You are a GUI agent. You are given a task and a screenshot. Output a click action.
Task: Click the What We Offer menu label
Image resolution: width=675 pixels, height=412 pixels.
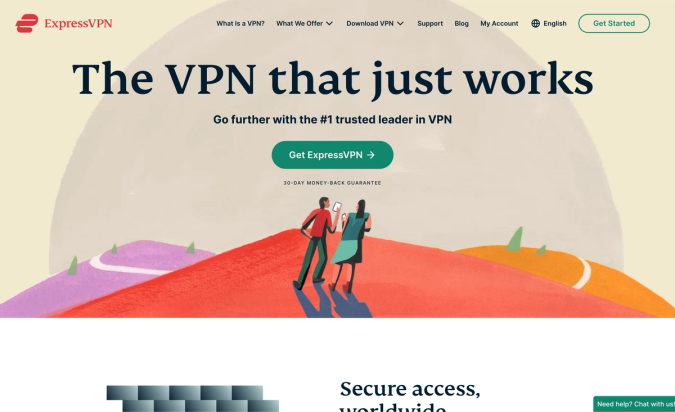point(300,23)
